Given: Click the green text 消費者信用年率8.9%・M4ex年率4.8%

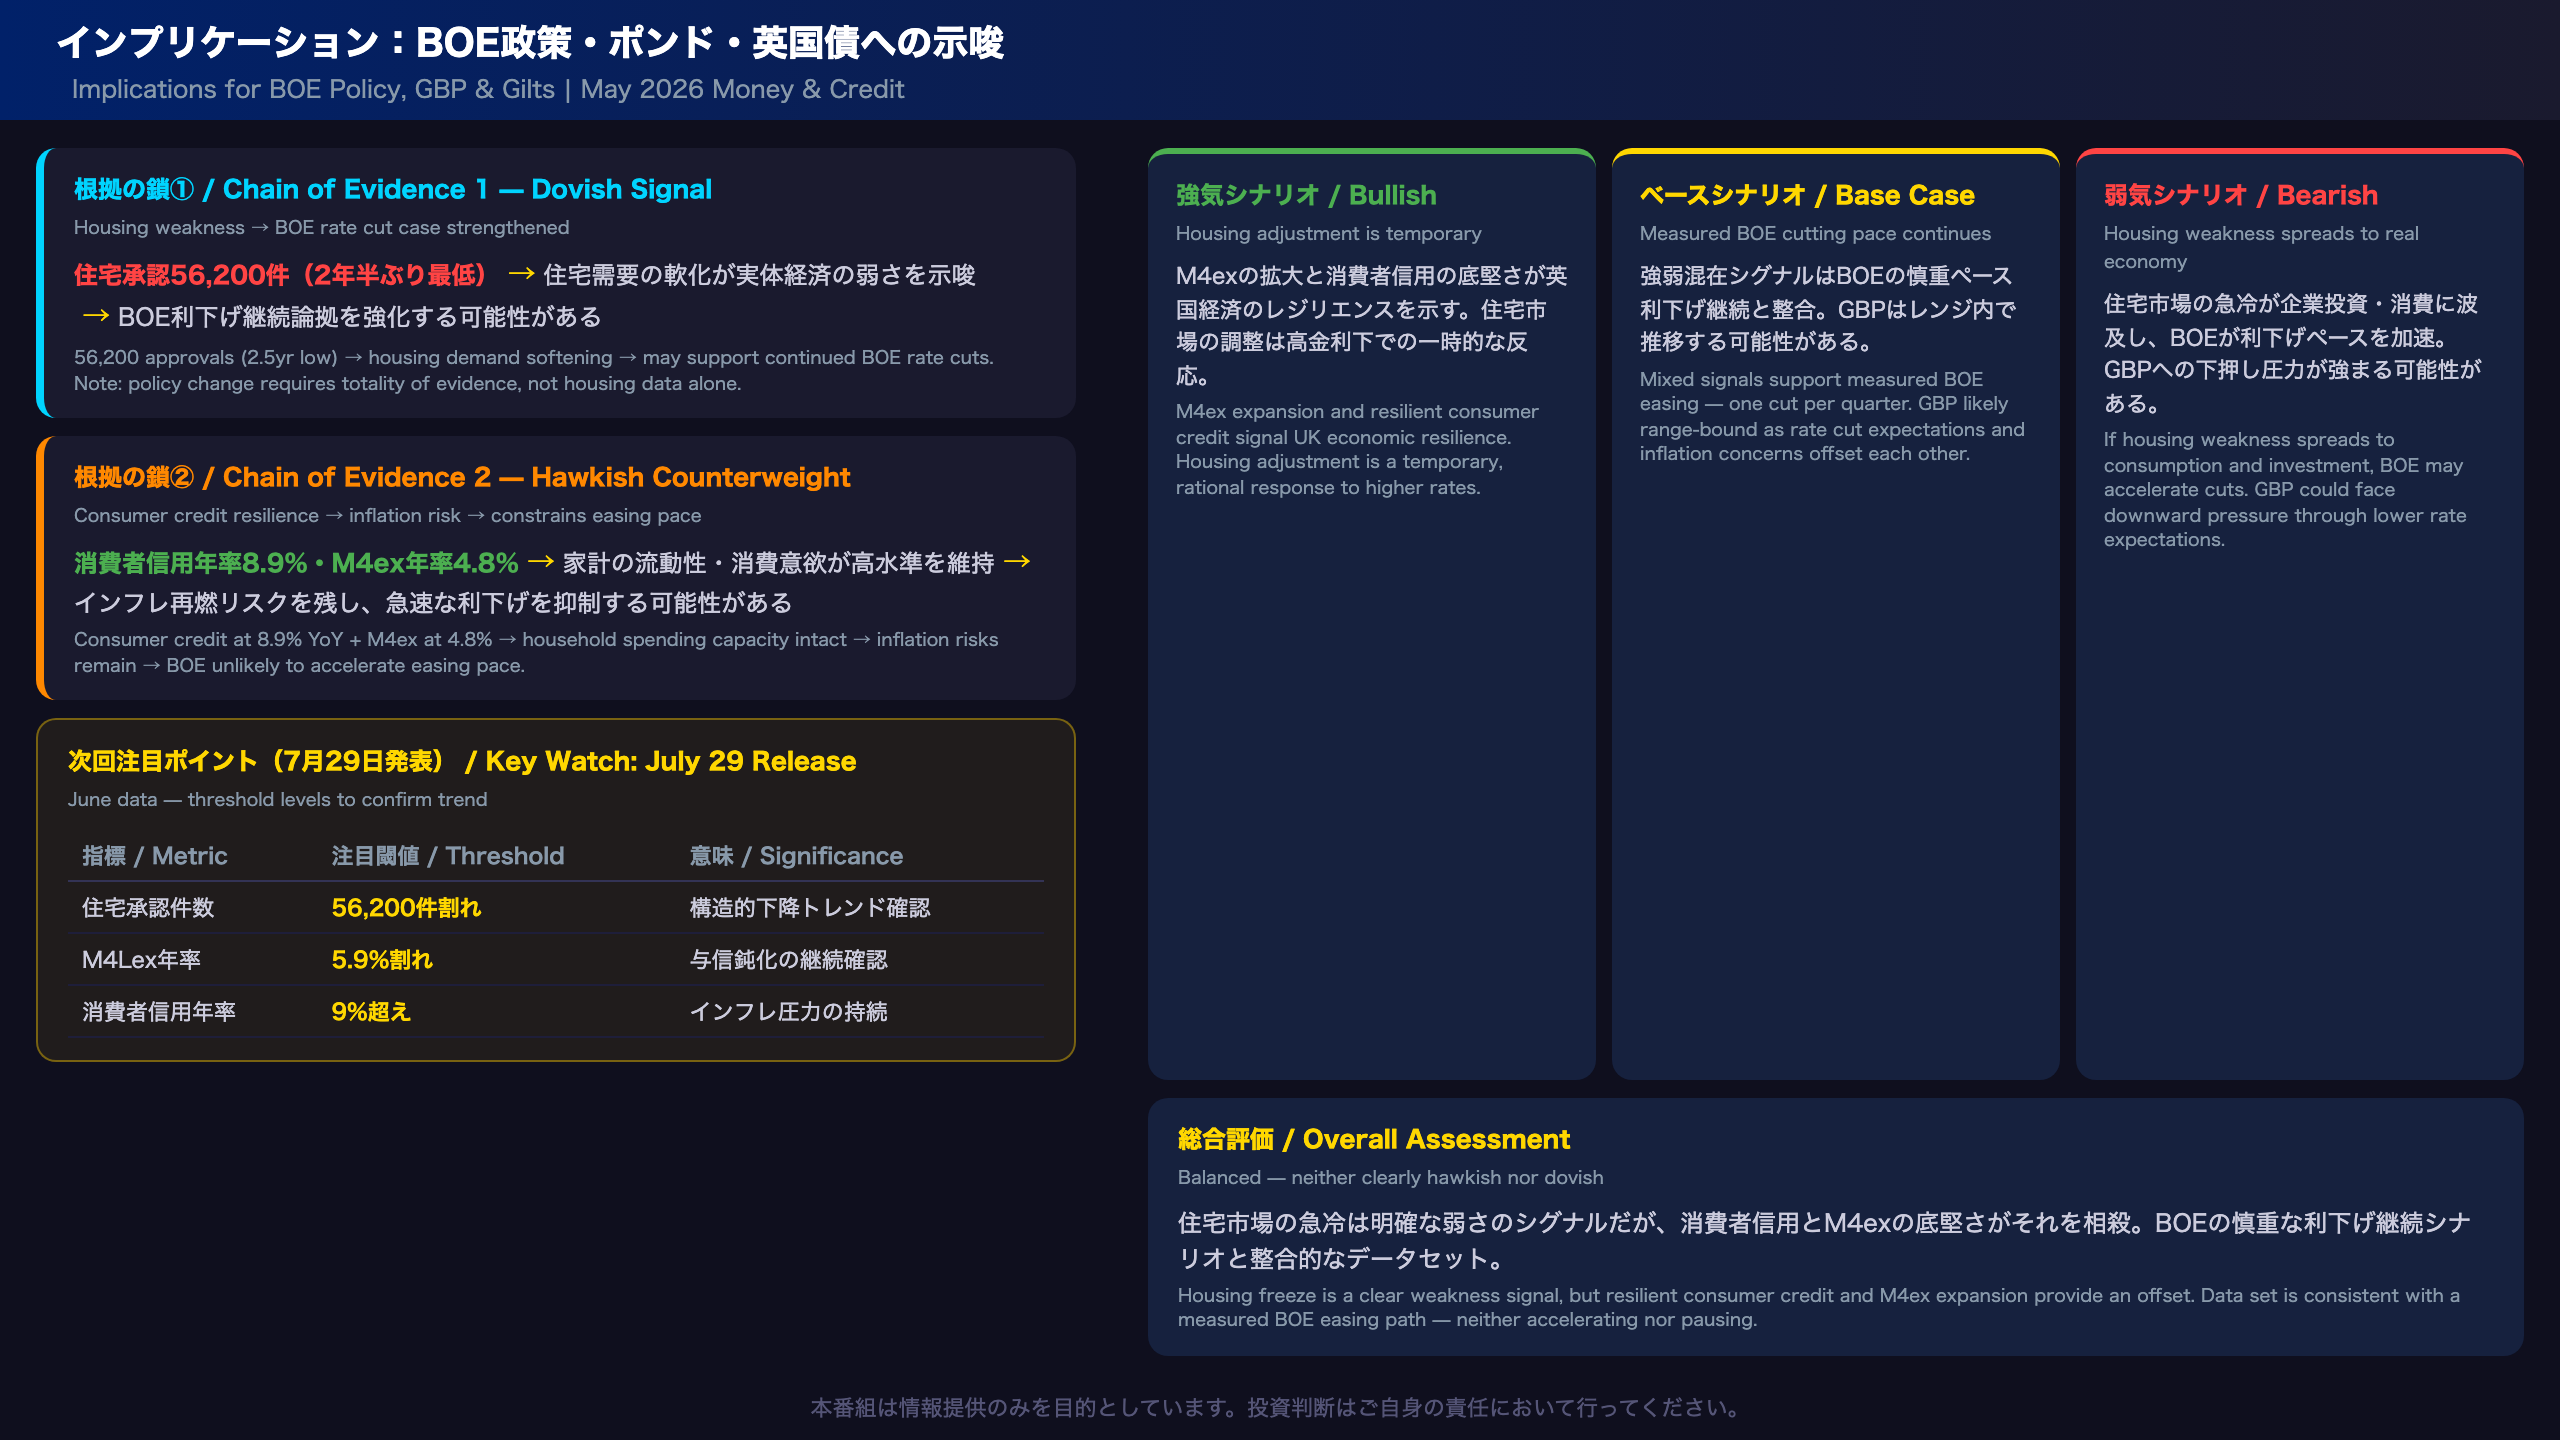Looking at the screenshot, I should (x=296, y=563).
